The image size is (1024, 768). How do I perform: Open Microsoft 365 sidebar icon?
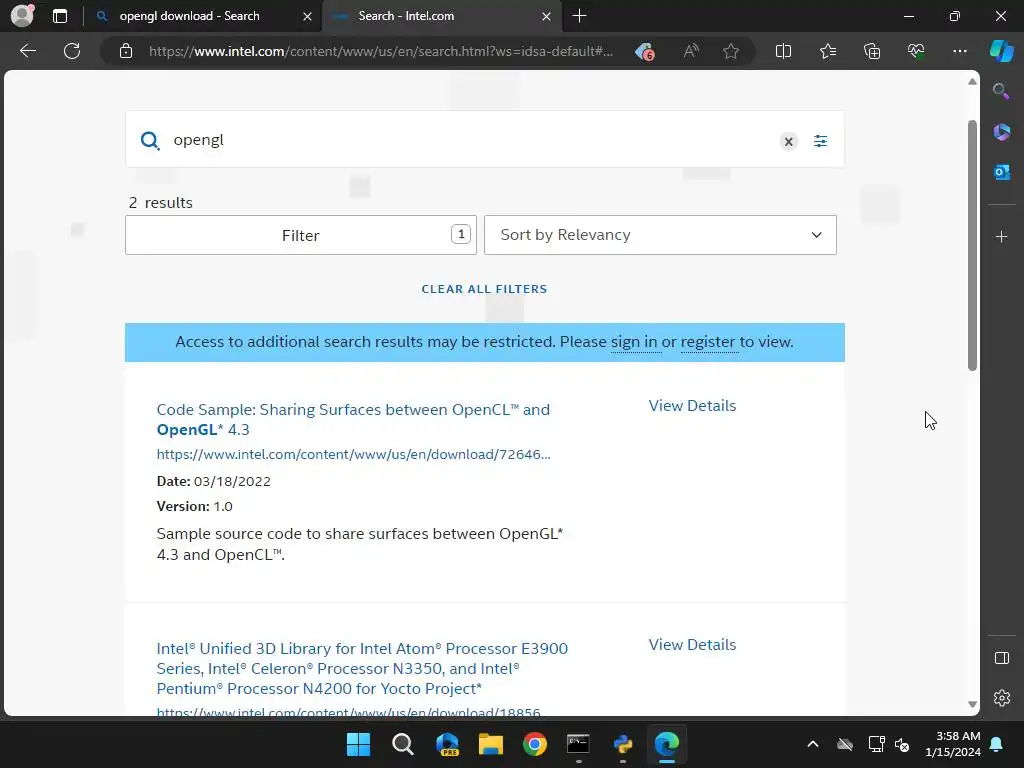[x=1002, y=132]
